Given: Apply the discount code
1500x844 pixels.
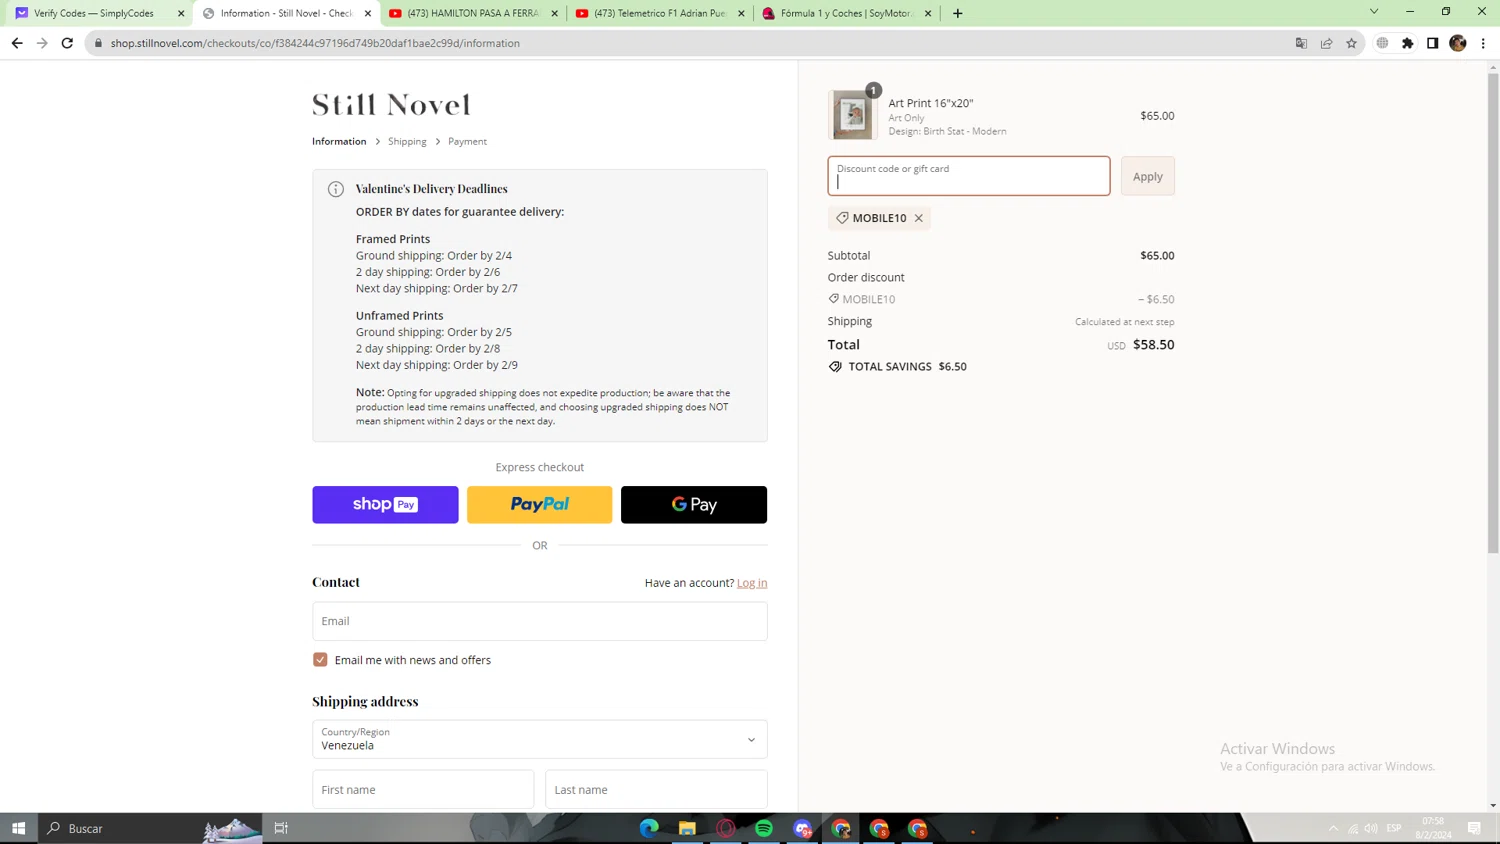Looking at the screenshot, I should point(1147,176).
